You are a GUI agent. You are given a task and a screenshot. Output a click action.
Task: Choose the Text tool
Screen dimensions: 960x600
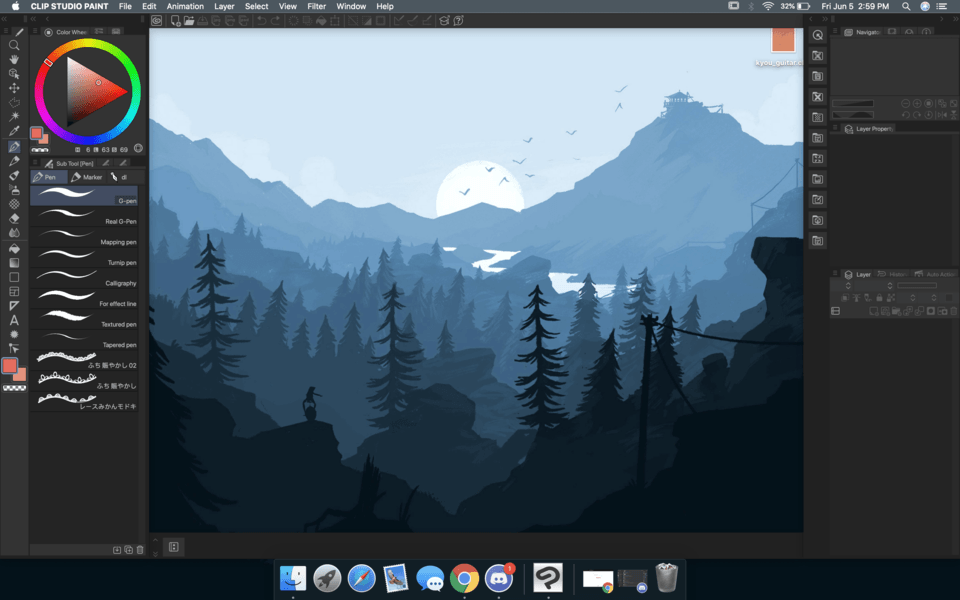pos(14,320)
